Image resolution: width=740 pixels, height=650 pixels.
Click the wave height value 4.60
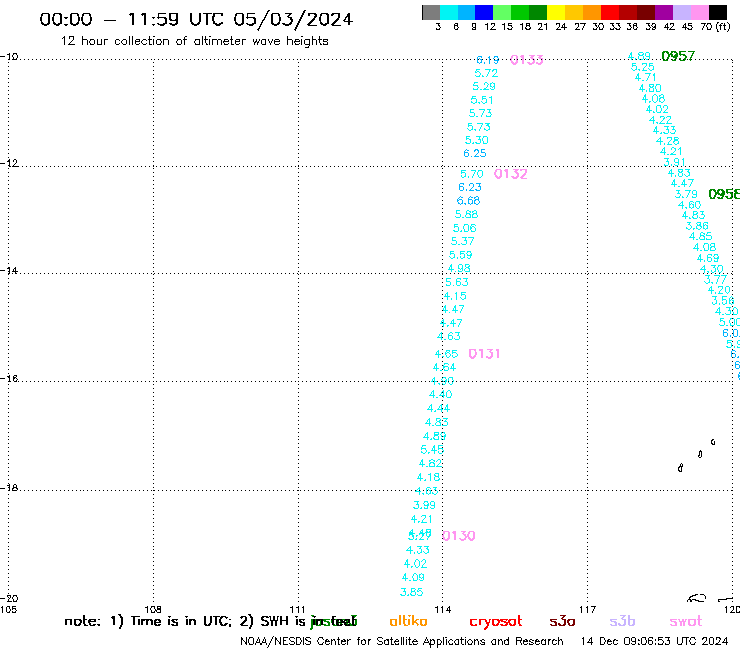tap(690, 205)
